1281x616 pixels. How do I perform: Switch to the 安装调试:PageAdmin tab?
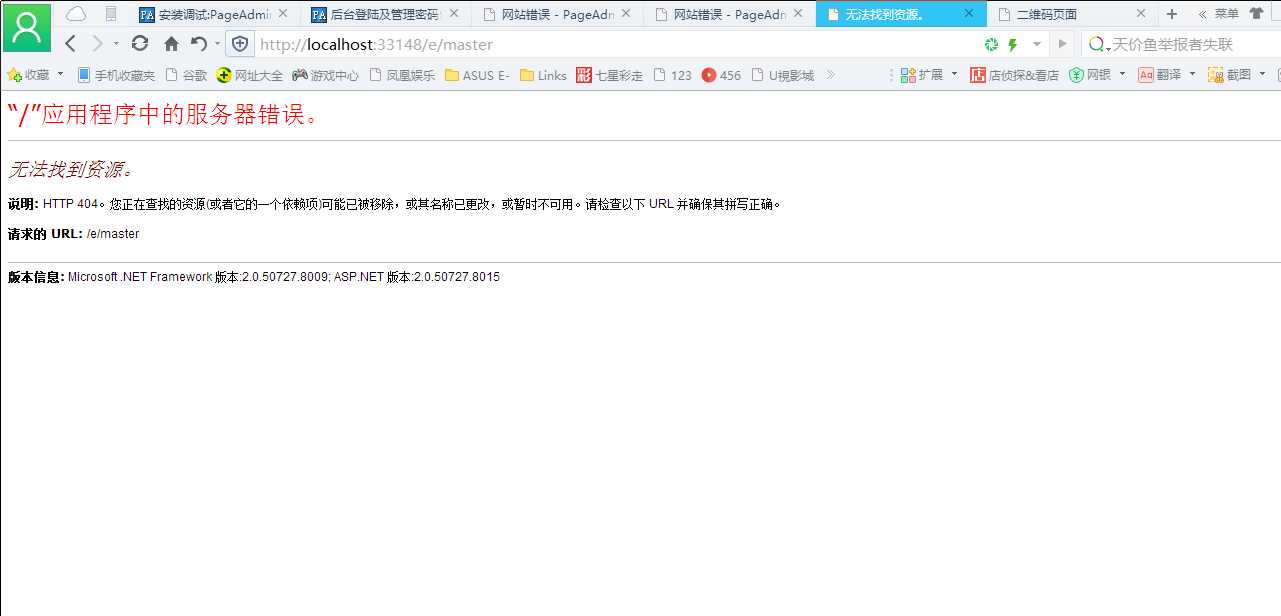(214, 14)
